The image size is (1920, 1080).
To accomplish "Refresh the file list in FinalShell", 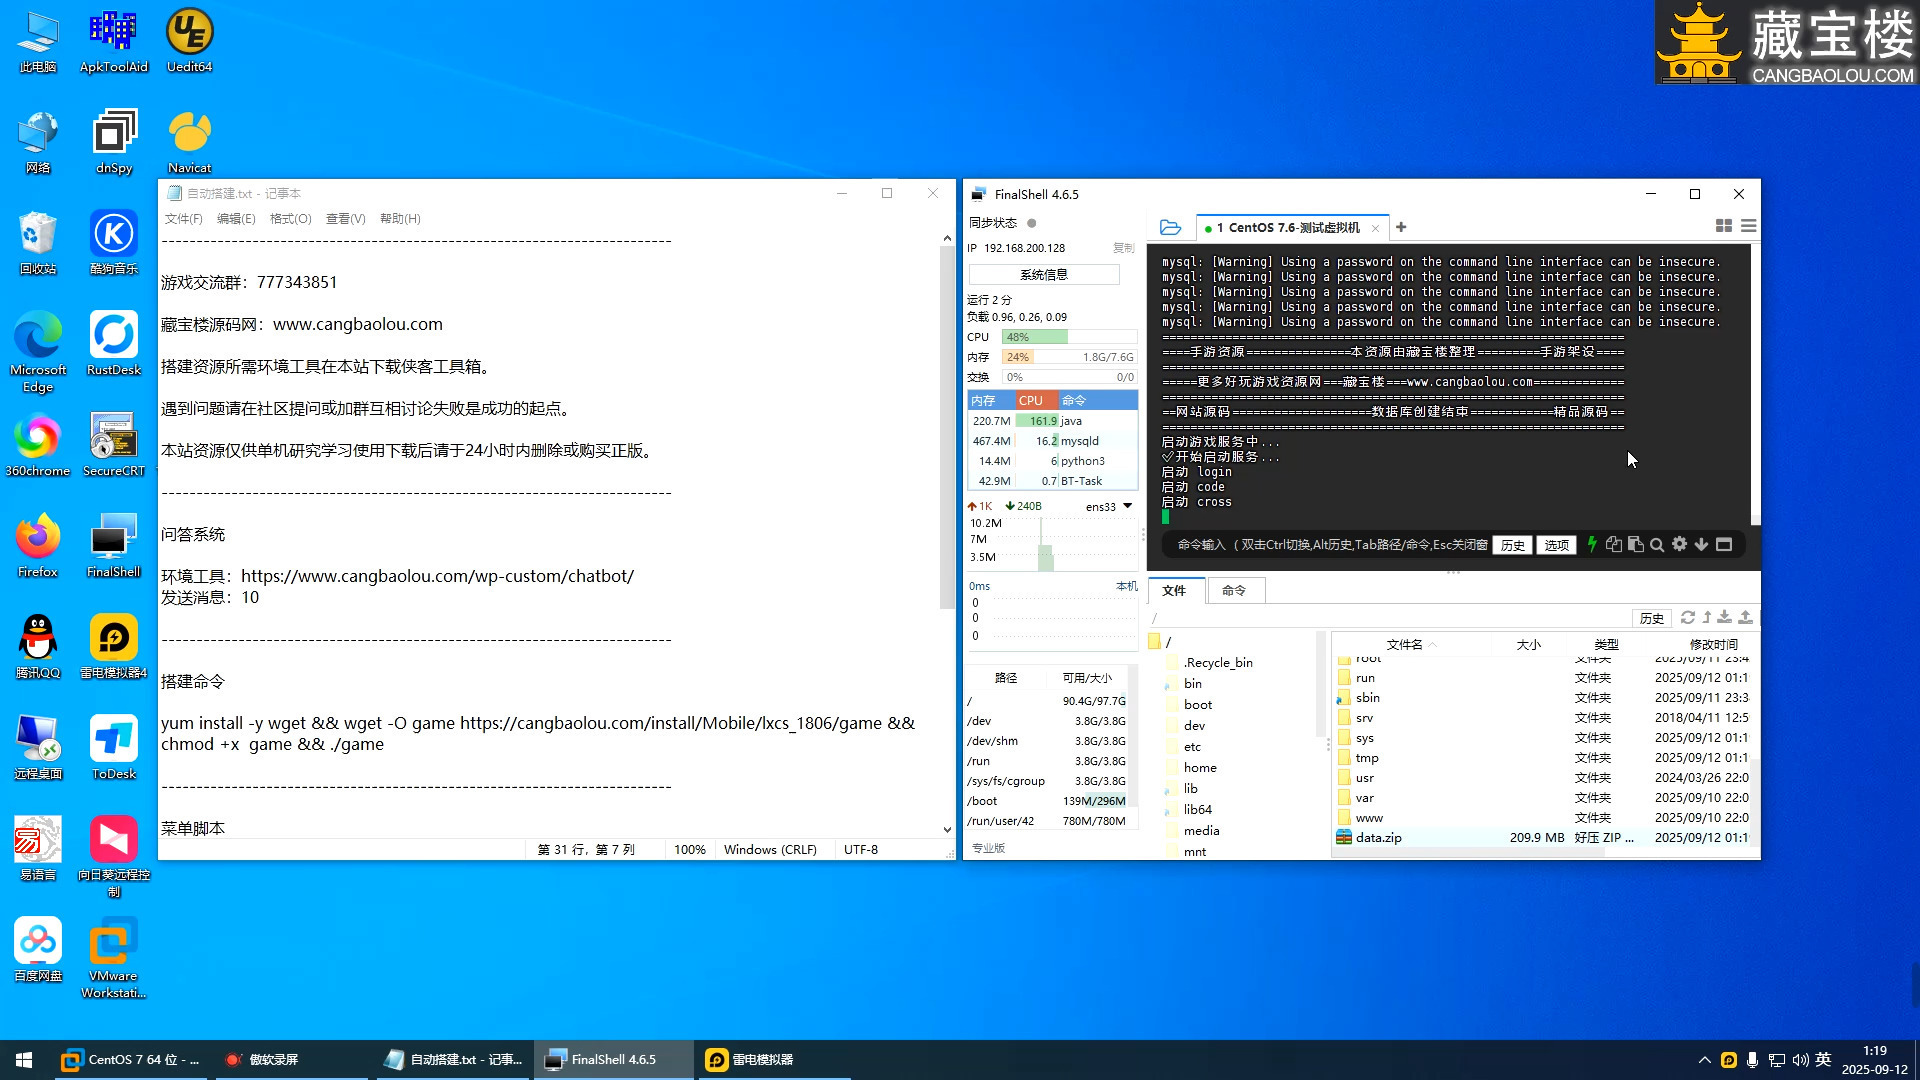I will click(1688, 617).
